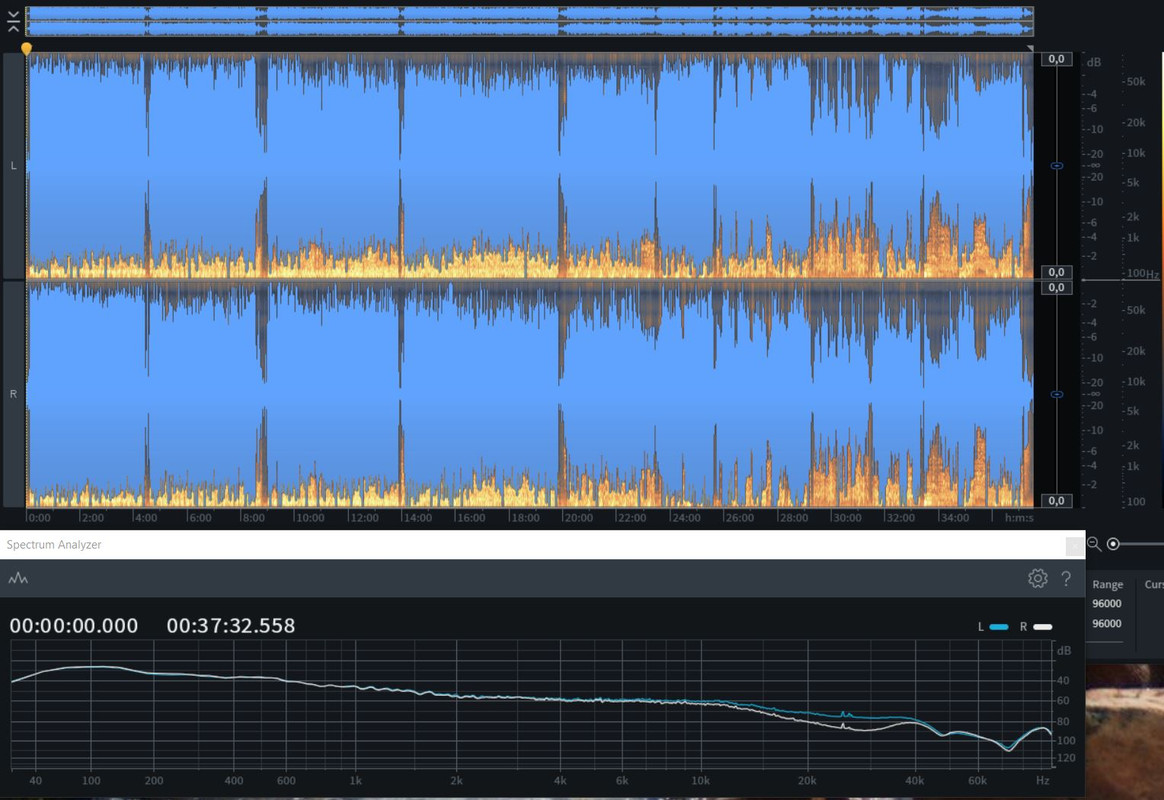Image resolution: width=1164 pixels, height=800 pixels.
Task: Click 24:00 on the time ruler
Action: 686,517
